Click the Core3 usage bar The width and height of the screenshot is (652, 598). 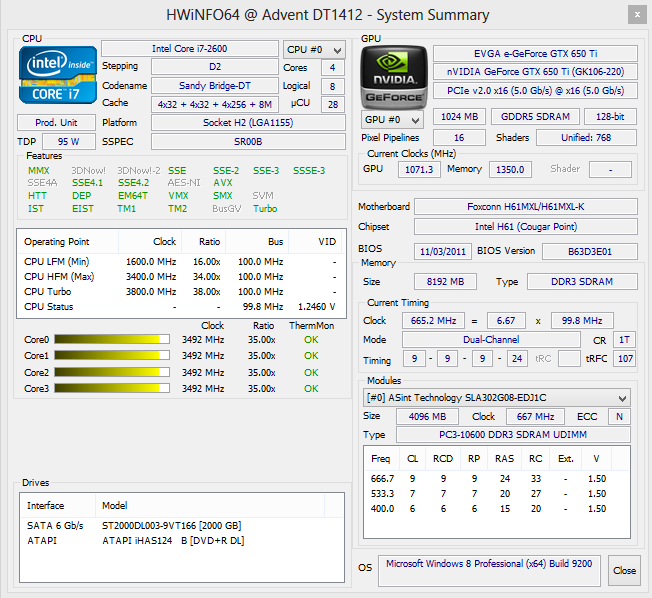pyautogui.click(x=112, y=388)
